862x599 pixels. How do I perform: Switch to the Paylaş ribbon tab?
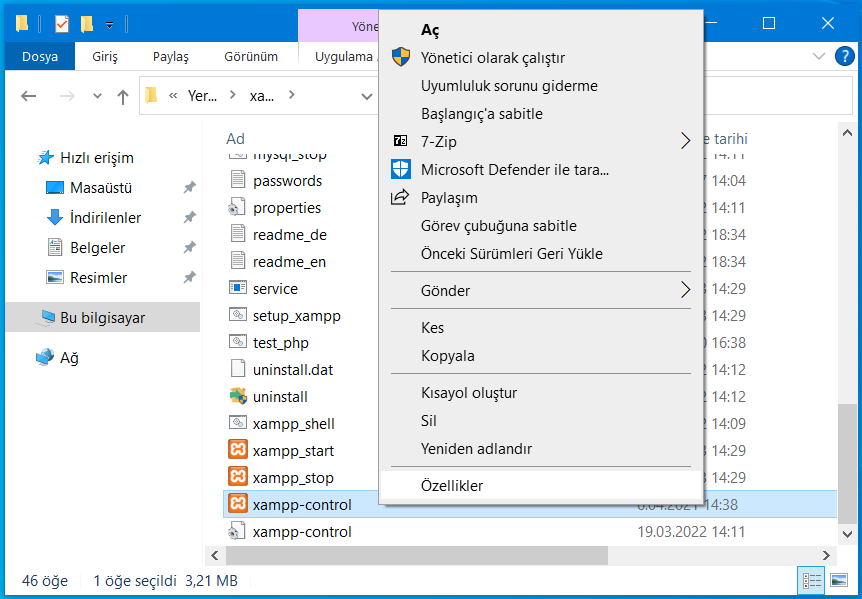(171, 56)
